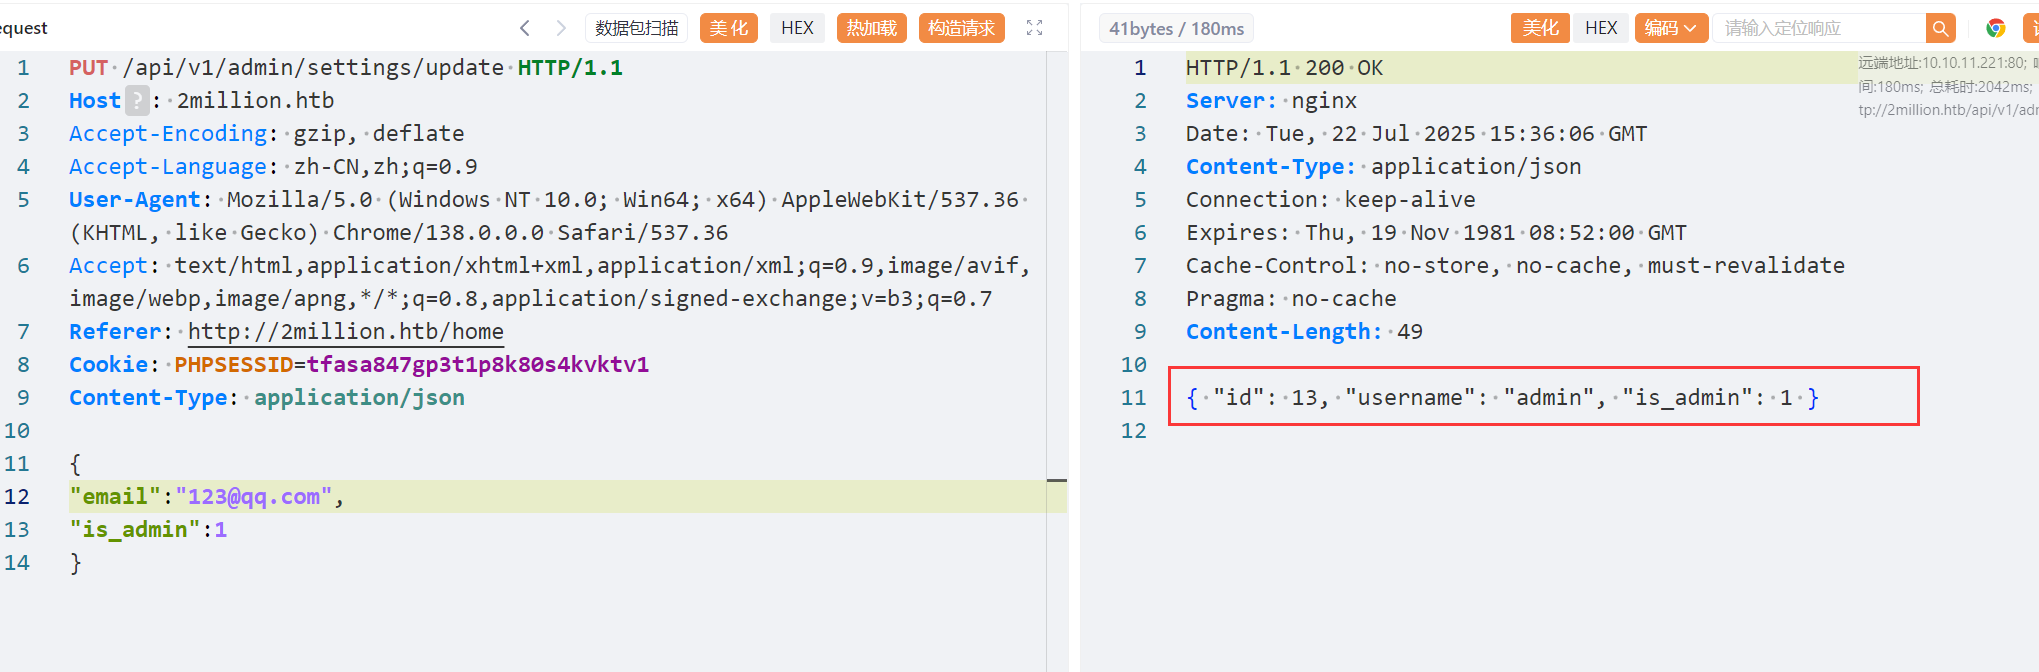
Task: Toggle HEX view in response panel
Action: pos(1600,28)
